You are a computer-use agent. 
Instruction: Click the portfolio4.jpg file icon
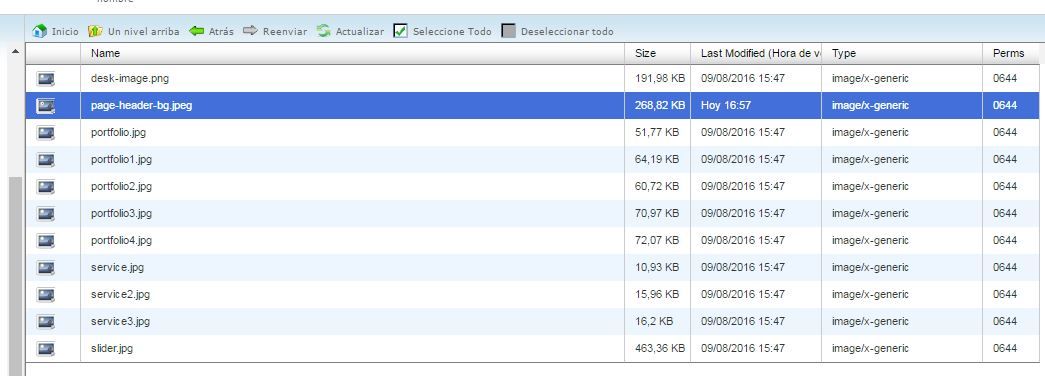(46, 240)
